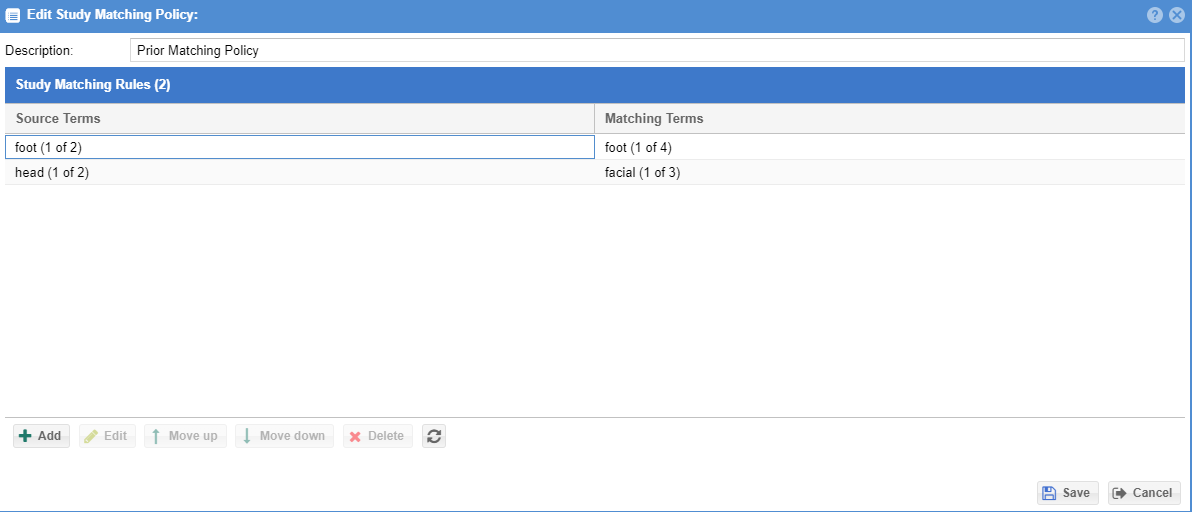Viewport: 1192px width, 512px height.
Task: Click the Move down arrow button
Action: (284, 436)
